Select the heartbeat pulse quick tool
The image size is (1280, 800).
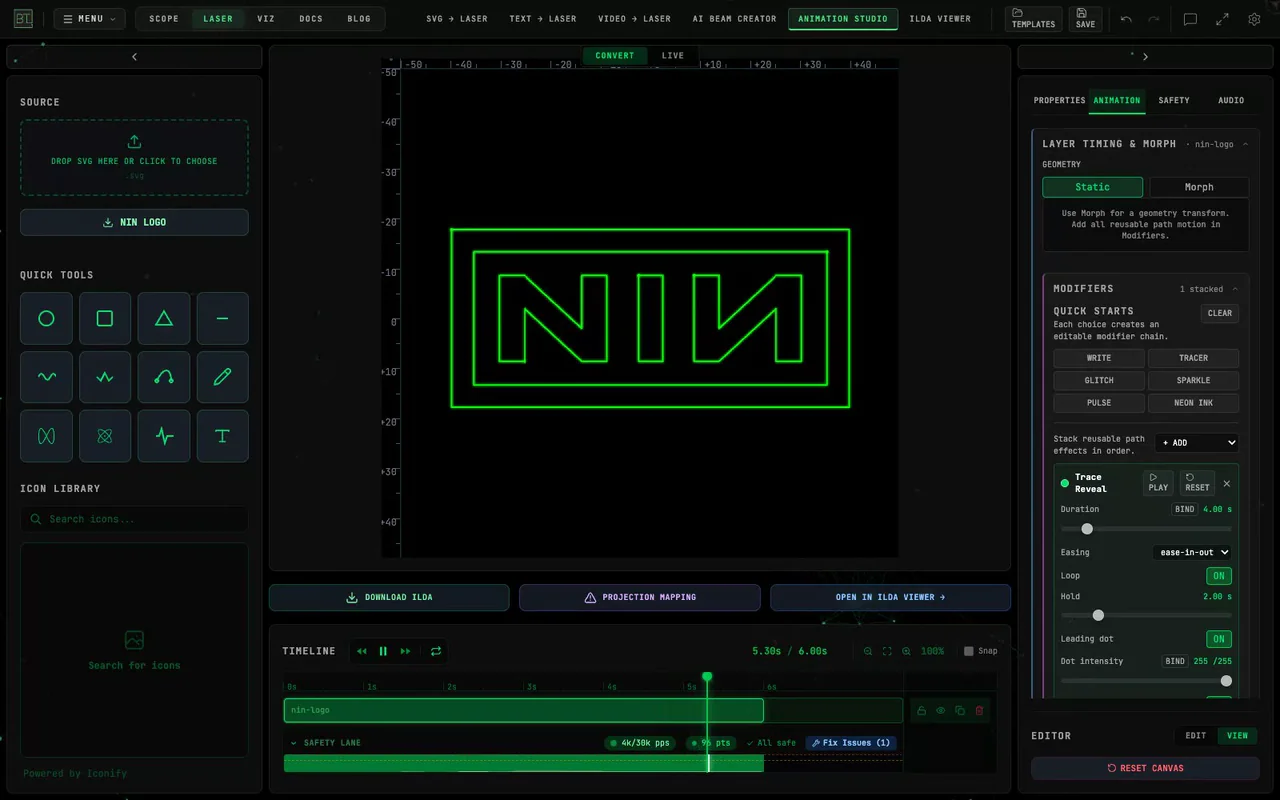(x=164, y=436)
